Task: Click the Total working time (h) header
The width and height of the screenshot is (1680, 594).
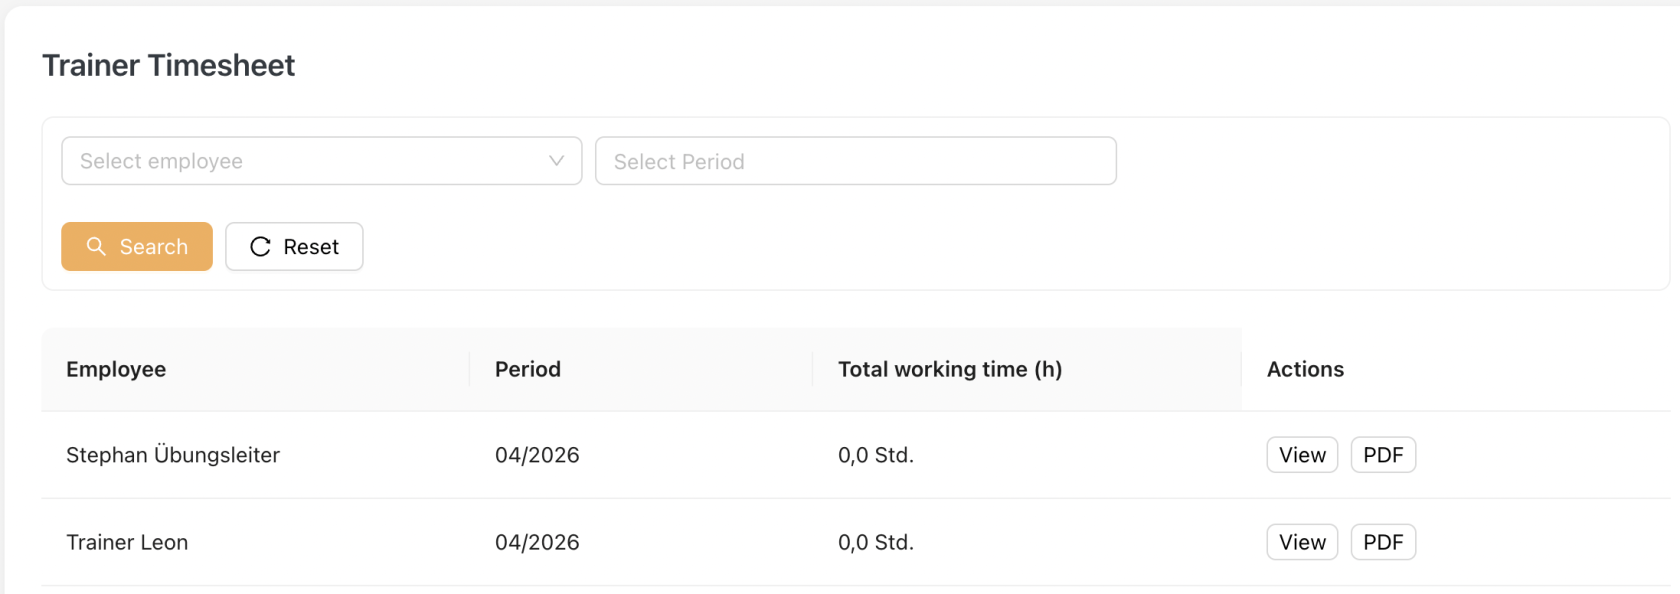Action: click(950, 369)
